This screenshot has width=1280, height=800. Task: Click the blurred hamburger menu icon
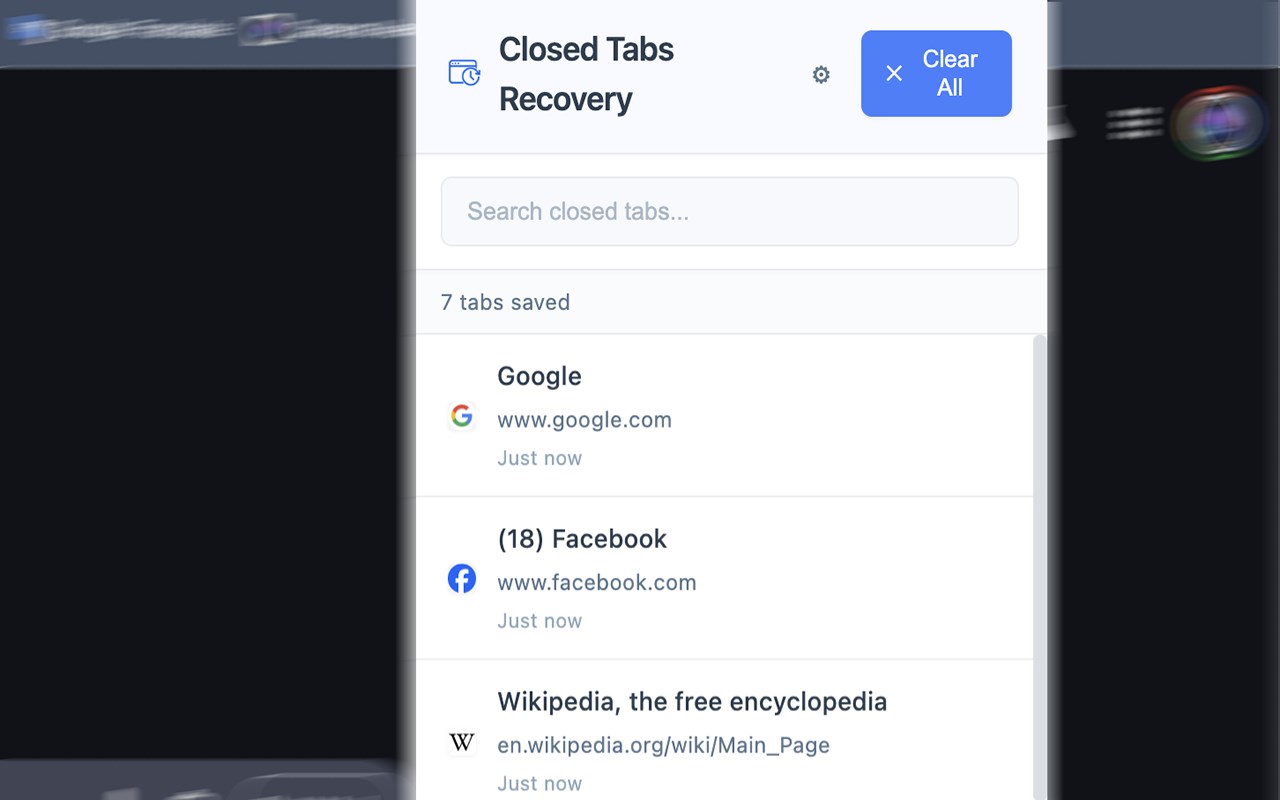(1134, 124)
